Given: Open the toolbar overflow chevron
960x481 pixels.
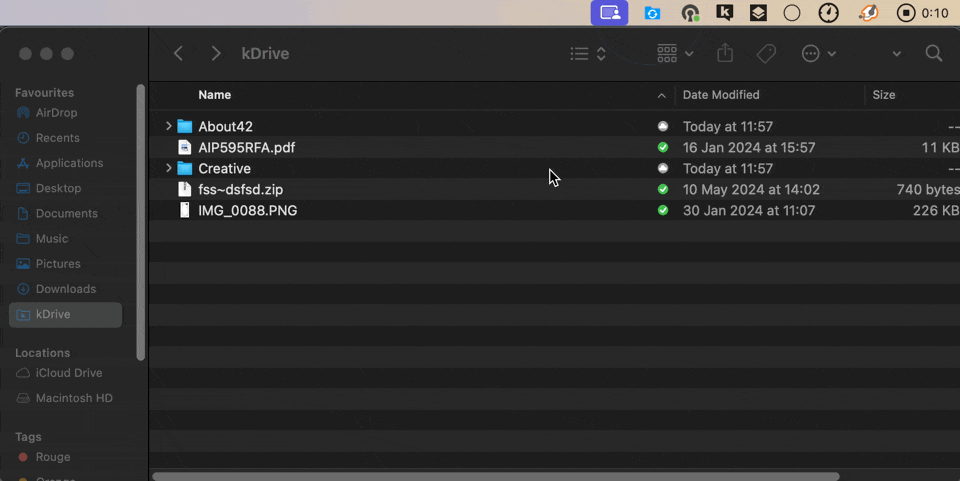Looking at the screenshot, I should coord(896,54).
